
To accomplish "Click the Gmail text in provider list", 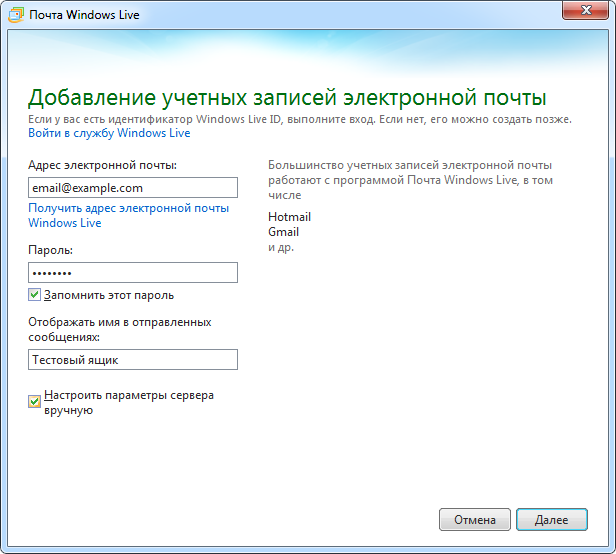I will point(284,232).
